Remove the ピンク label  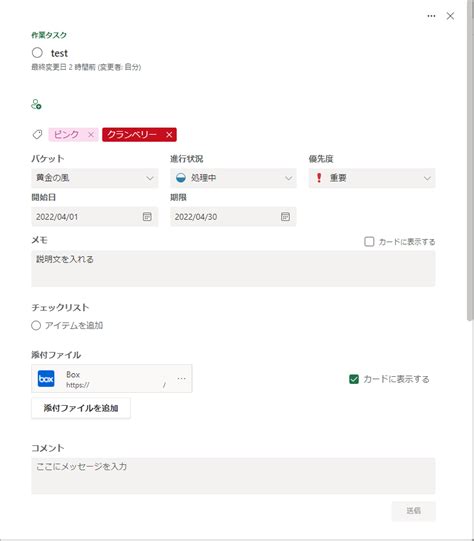coord(91,135)
